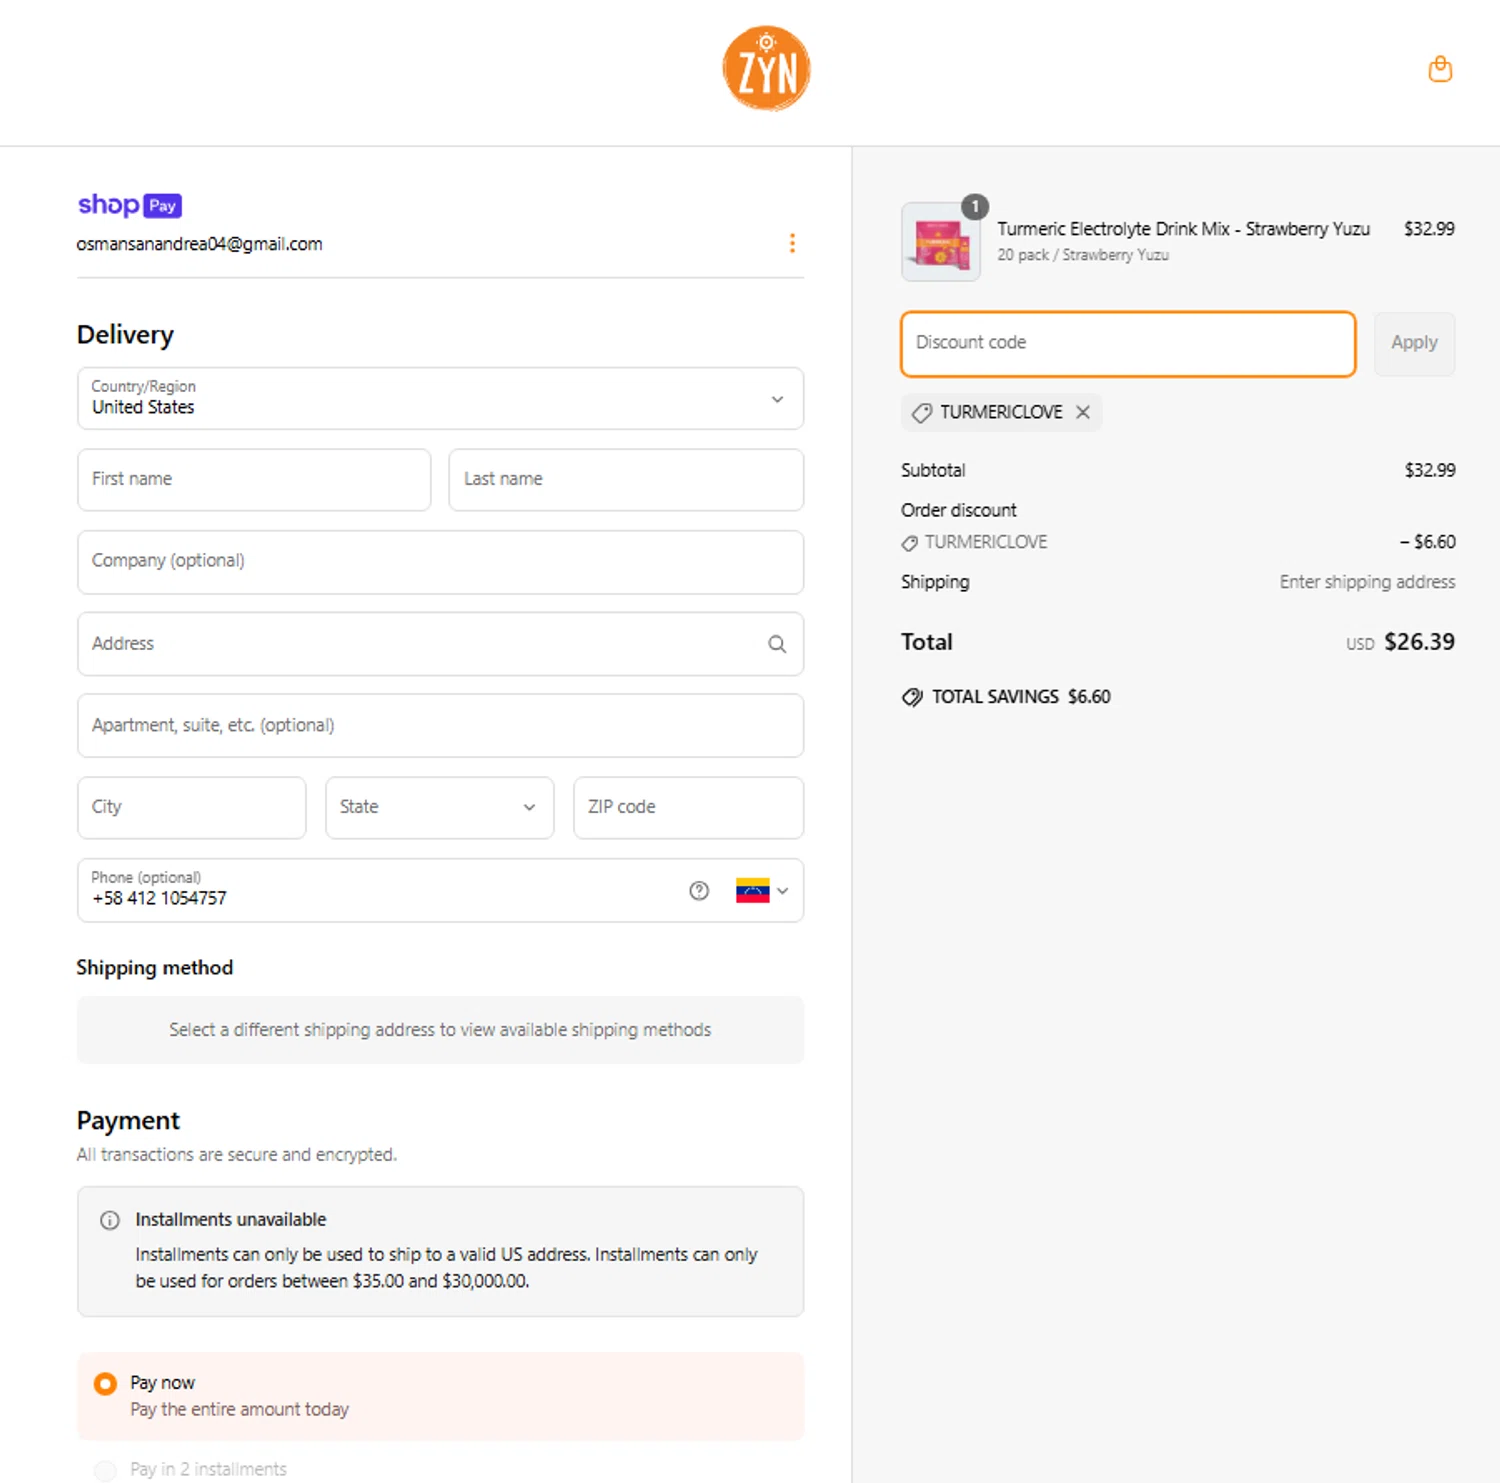Click the Last name field
Image resolution: width=1500 pixels, height=1483 pixels.
point(626,479)
